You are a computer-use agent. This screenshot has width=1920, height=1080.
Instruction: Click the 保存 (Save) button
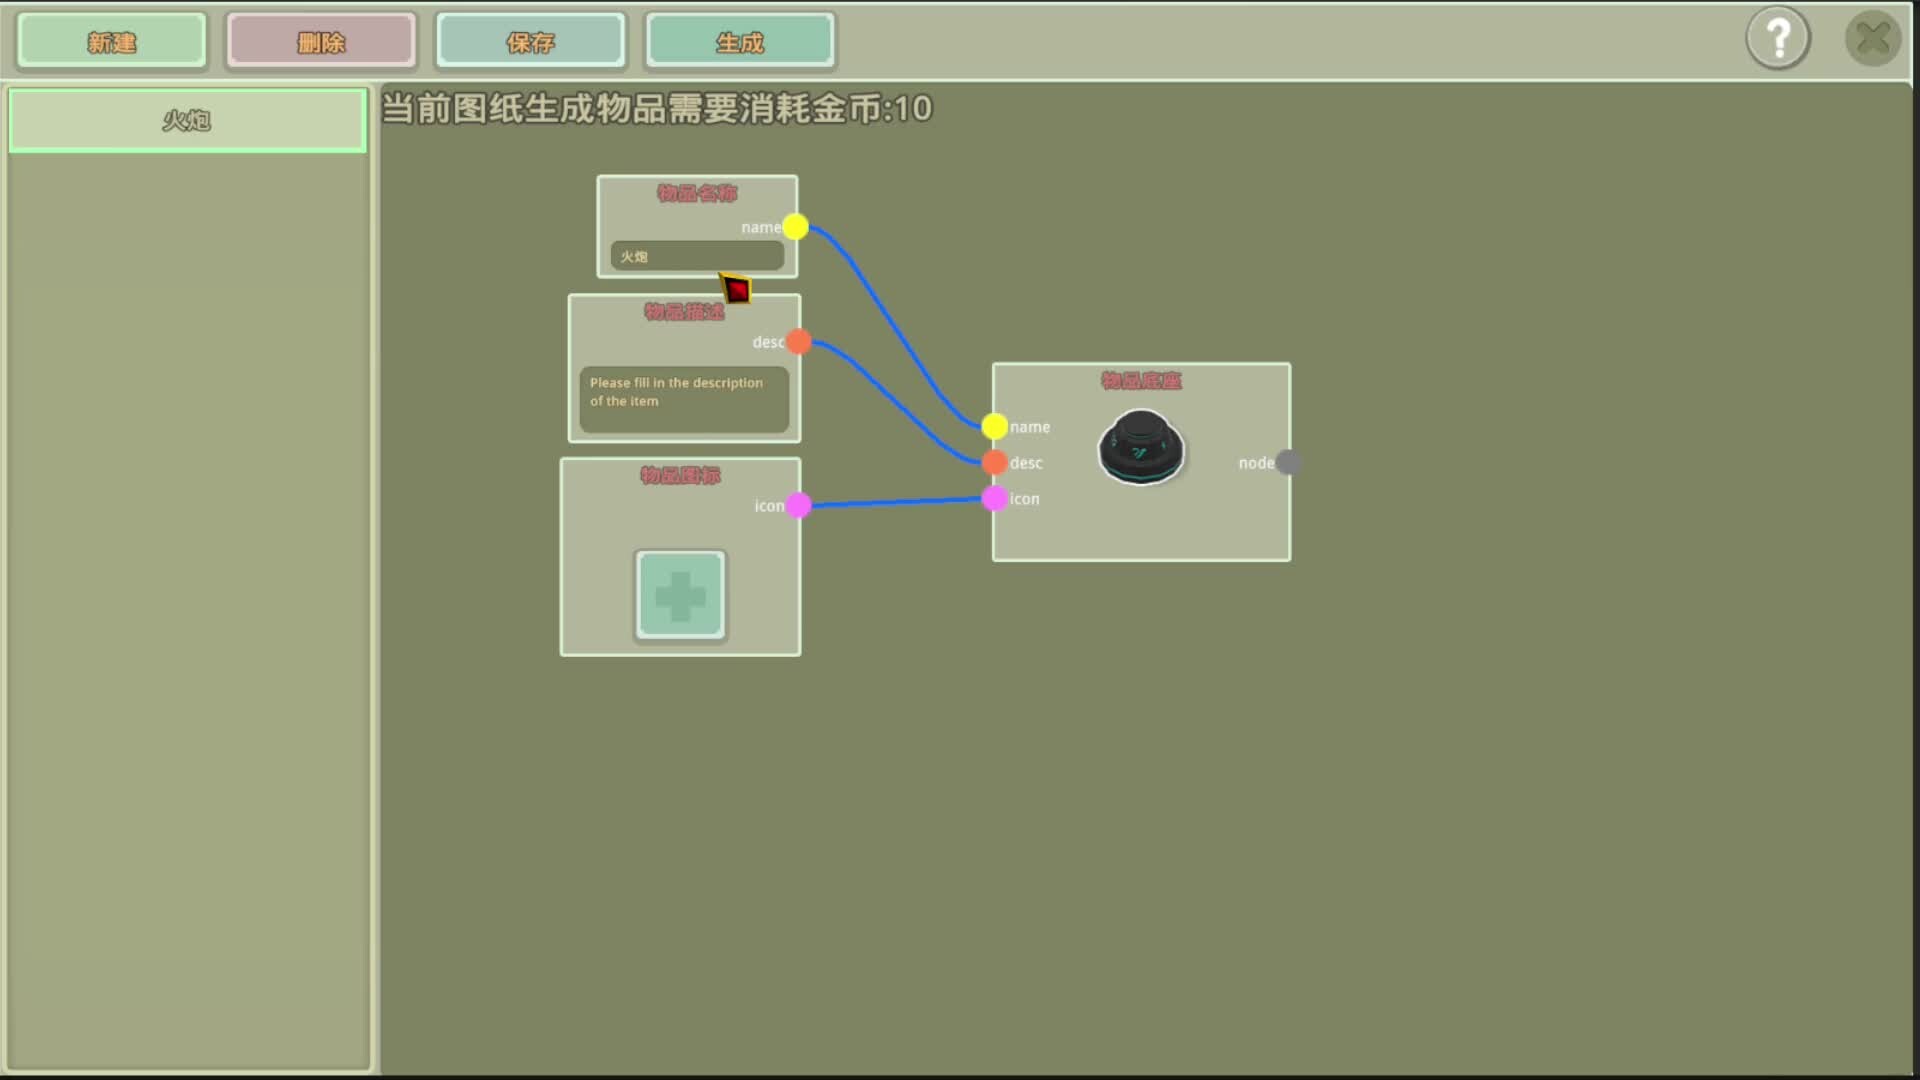pyautogui.click(x=530, y=42)
